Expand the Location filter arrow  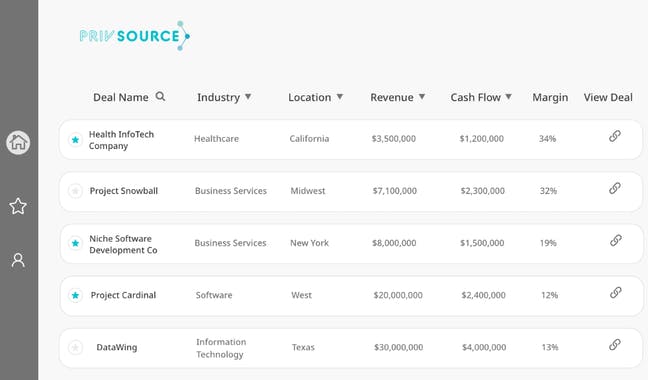point(340,97)
